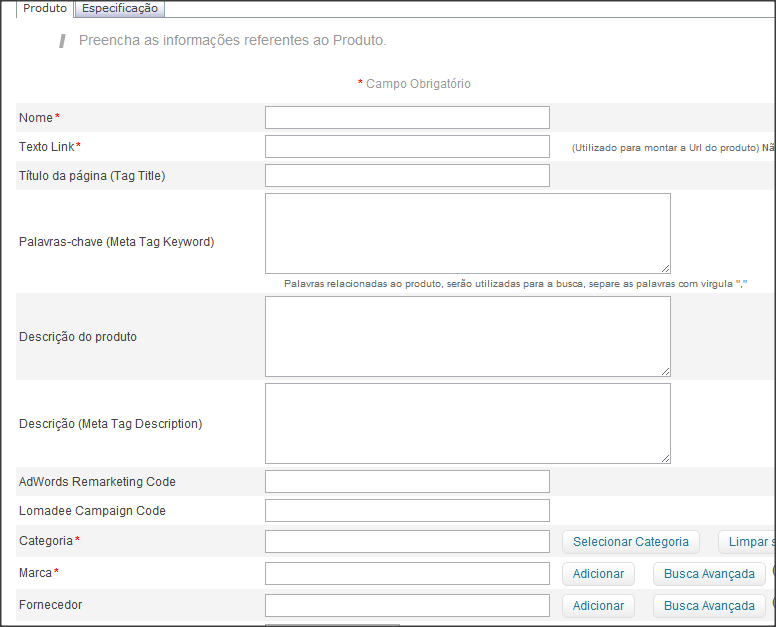Image resolution: width=776 pixels, height=627 pixels.
Task: Click inside the Palavras-chave textarea
Action: click(x=467, y=233)
